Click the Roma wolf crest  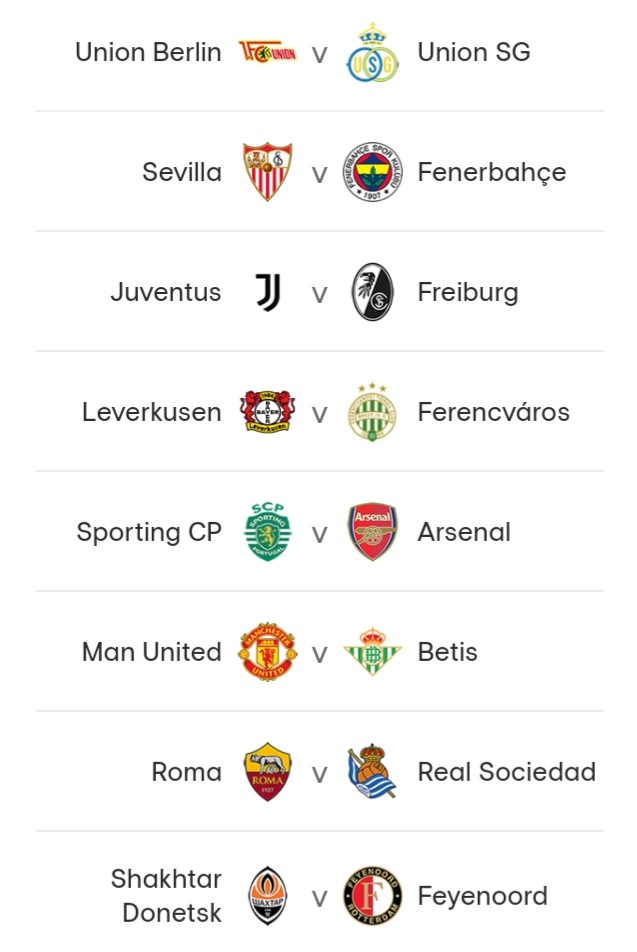[268, 772]
